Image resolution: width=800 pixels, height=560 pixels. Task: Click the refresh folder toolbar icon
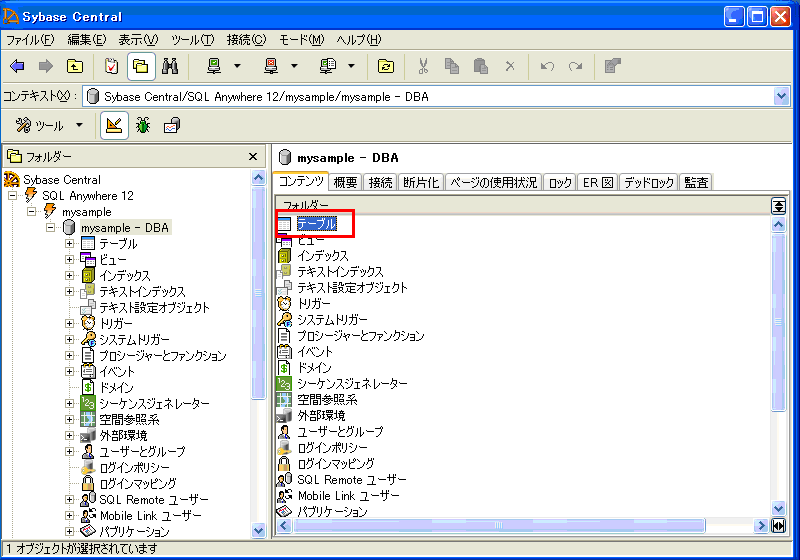click(386, 67)
